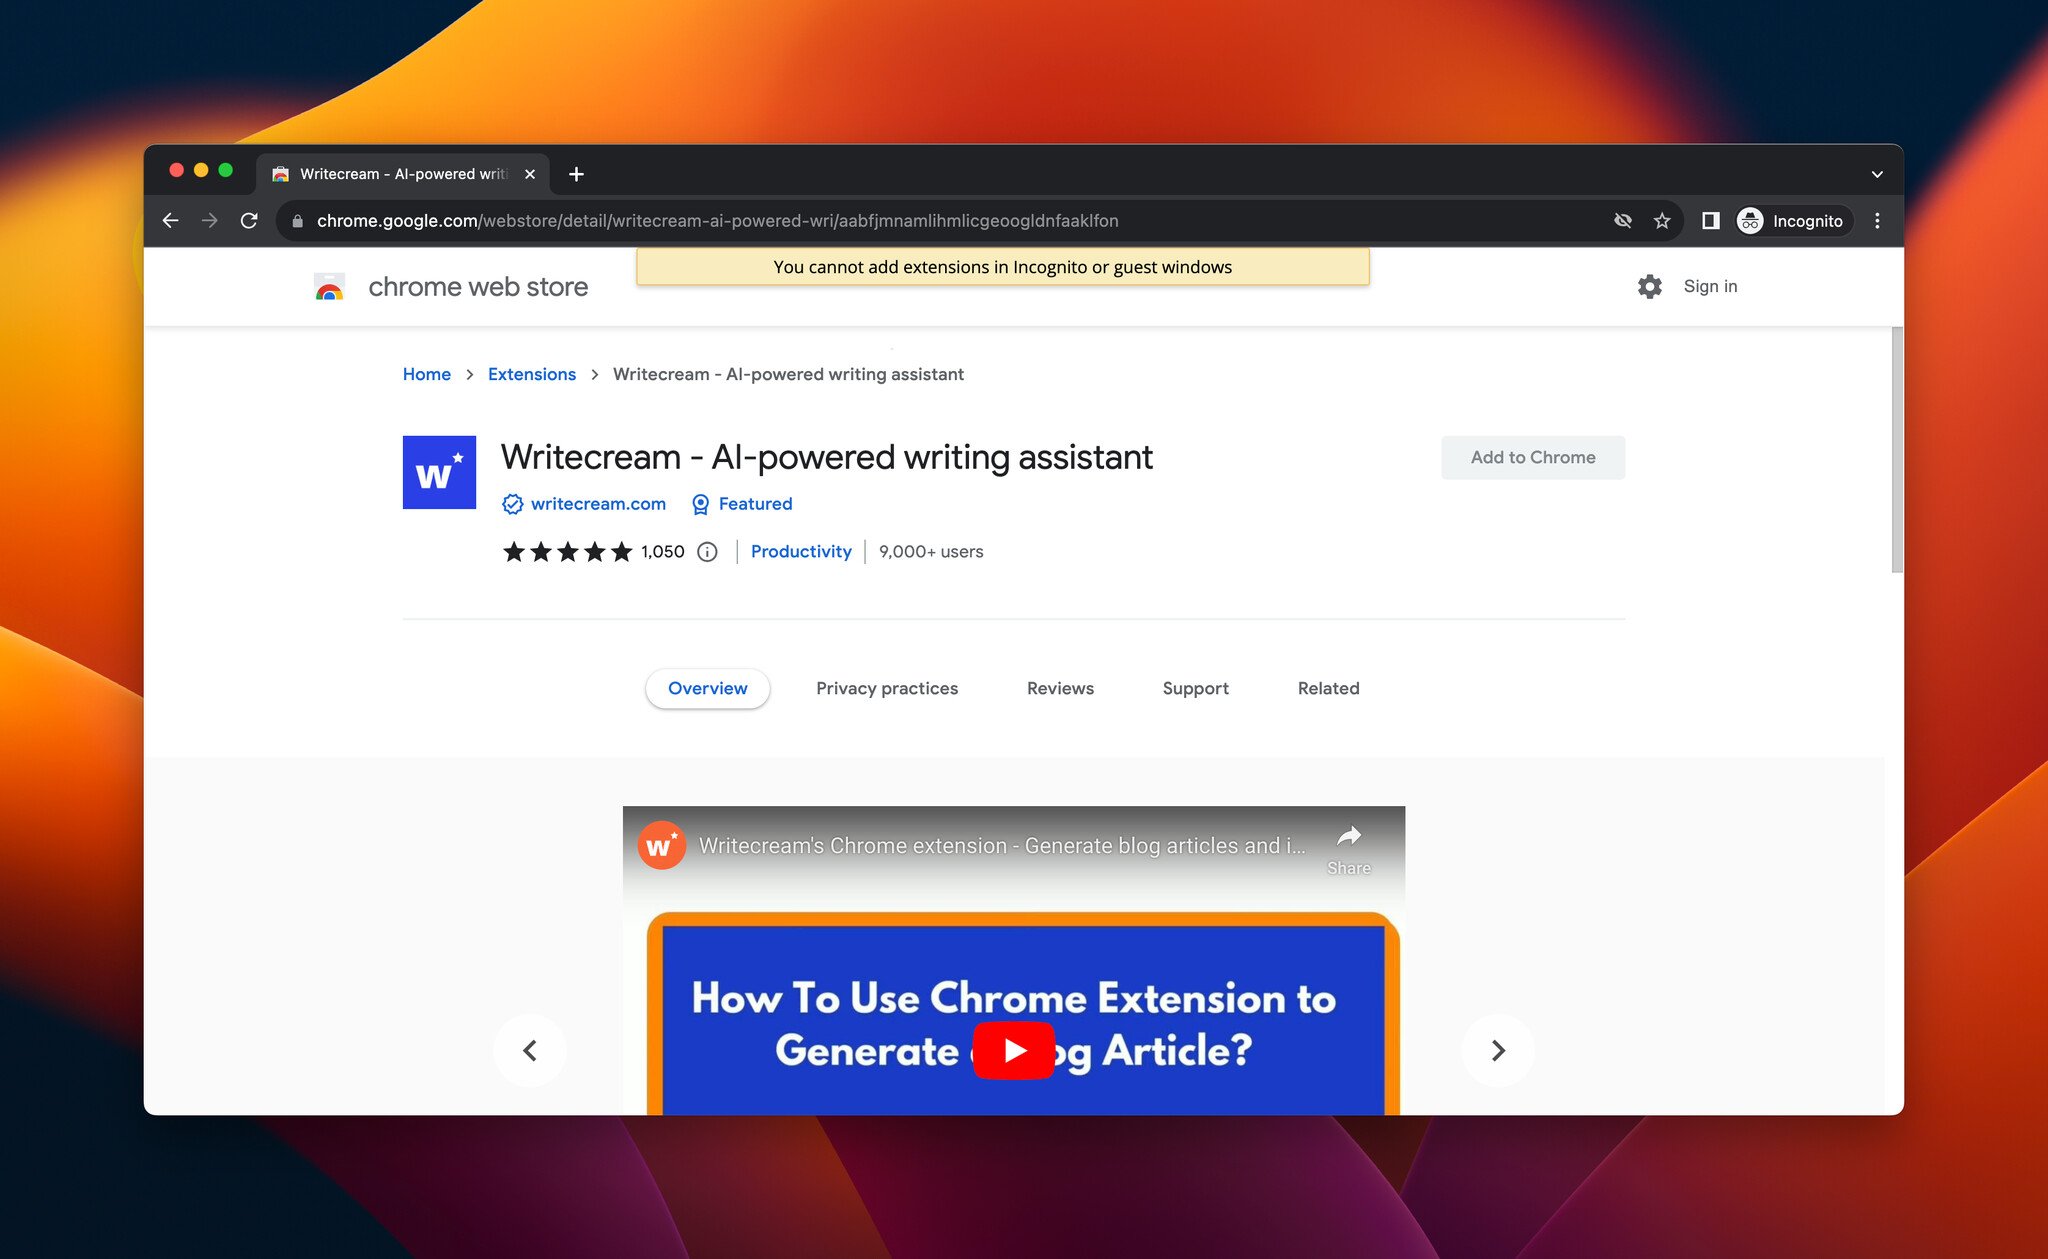The height and width of the screenshot is (1259, 2048).
Task: Click the verified badge icon next to writecream.com
Action: pos(512,503)
